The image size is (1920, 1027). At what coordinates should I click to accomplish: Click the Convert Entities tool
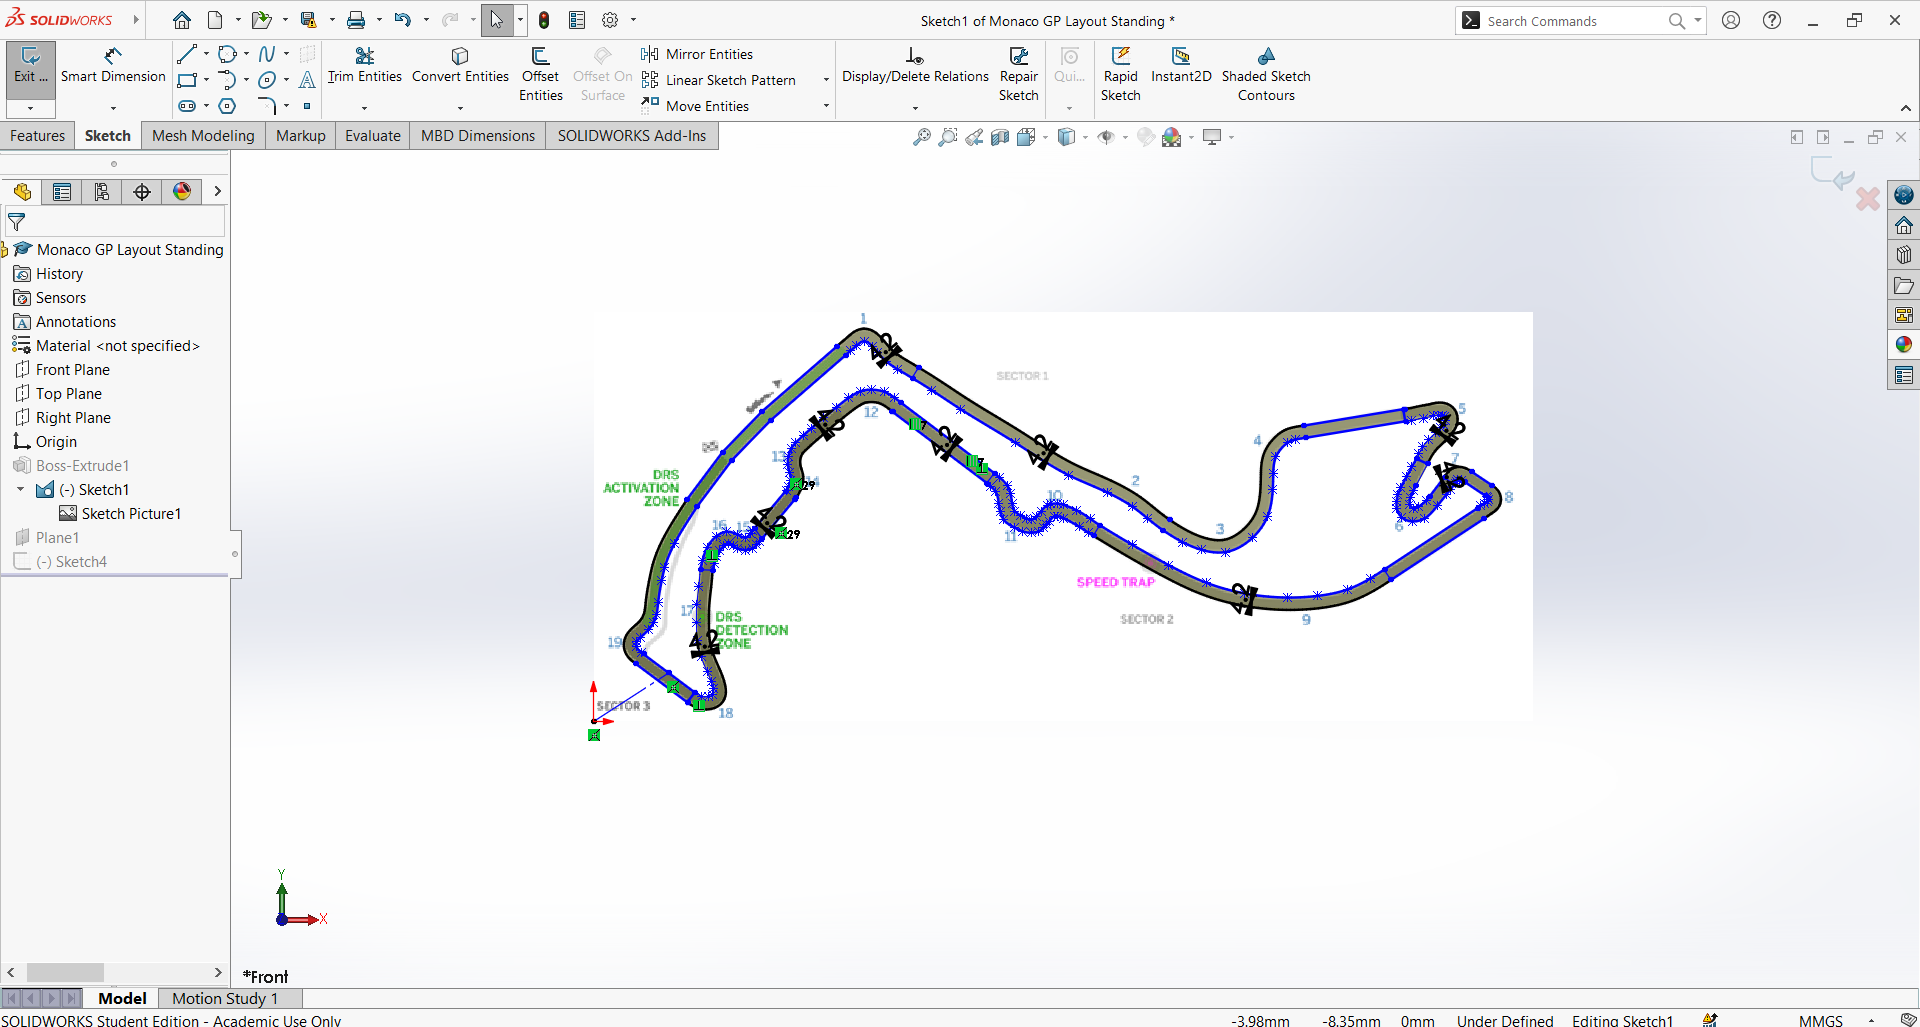(460, 65)
